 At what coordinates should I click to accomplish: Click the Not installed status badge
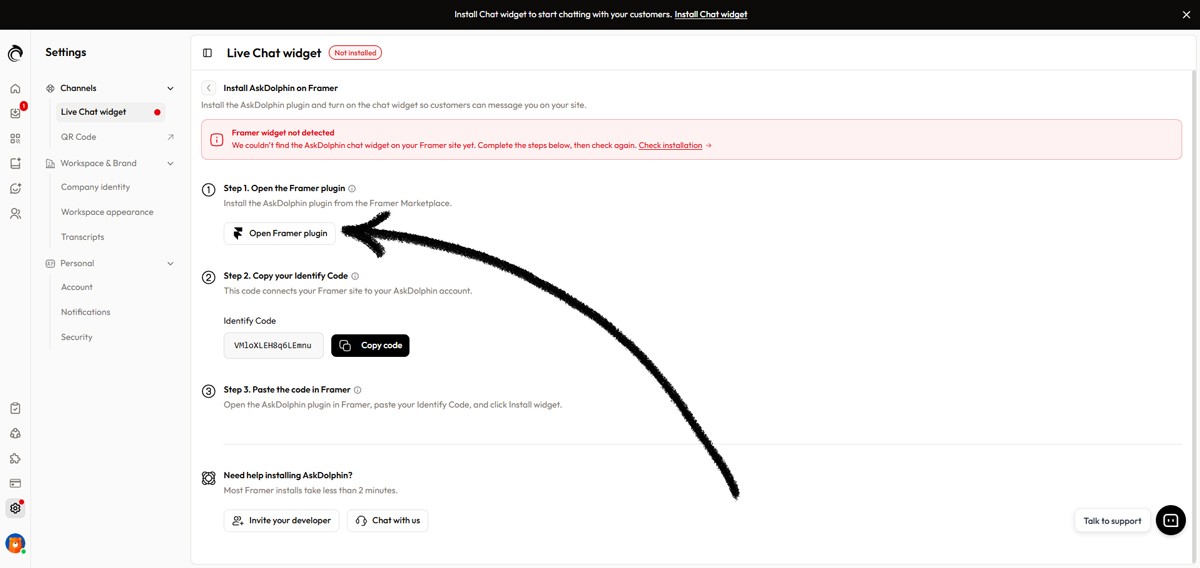(355, 53)
